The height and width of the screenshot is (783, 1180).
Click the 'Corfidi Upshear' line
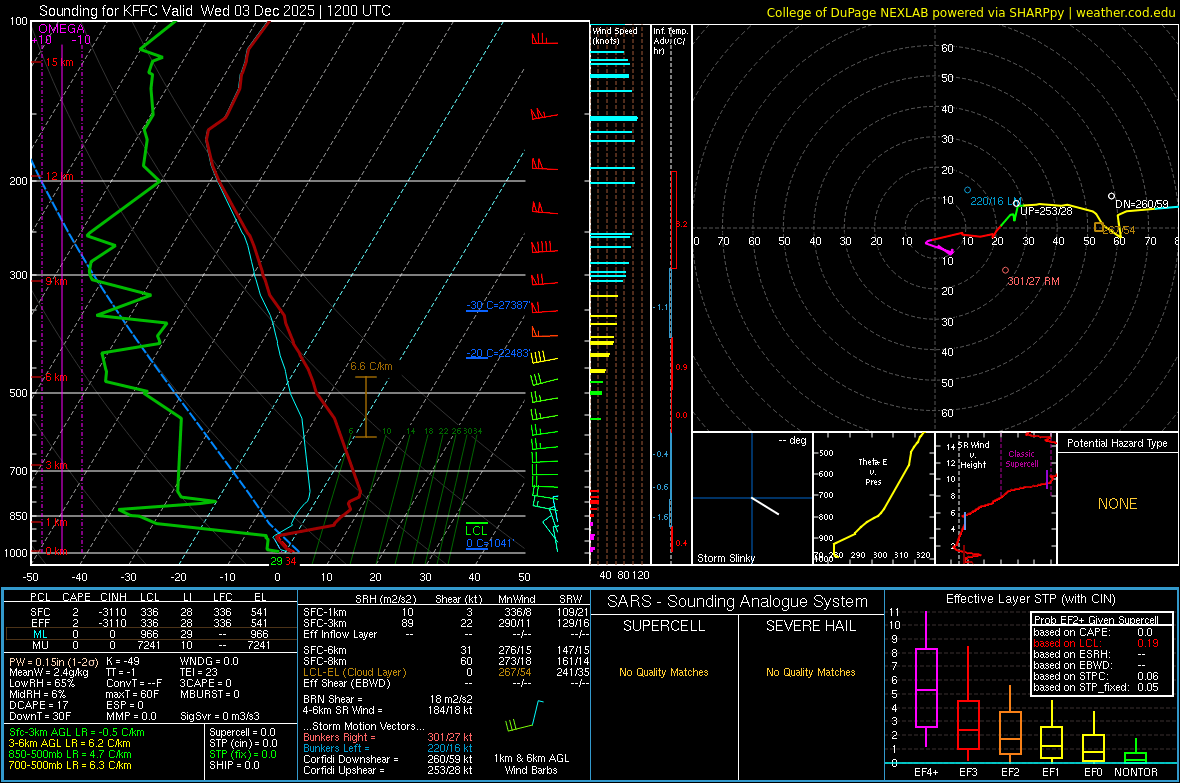coord(388,769)
